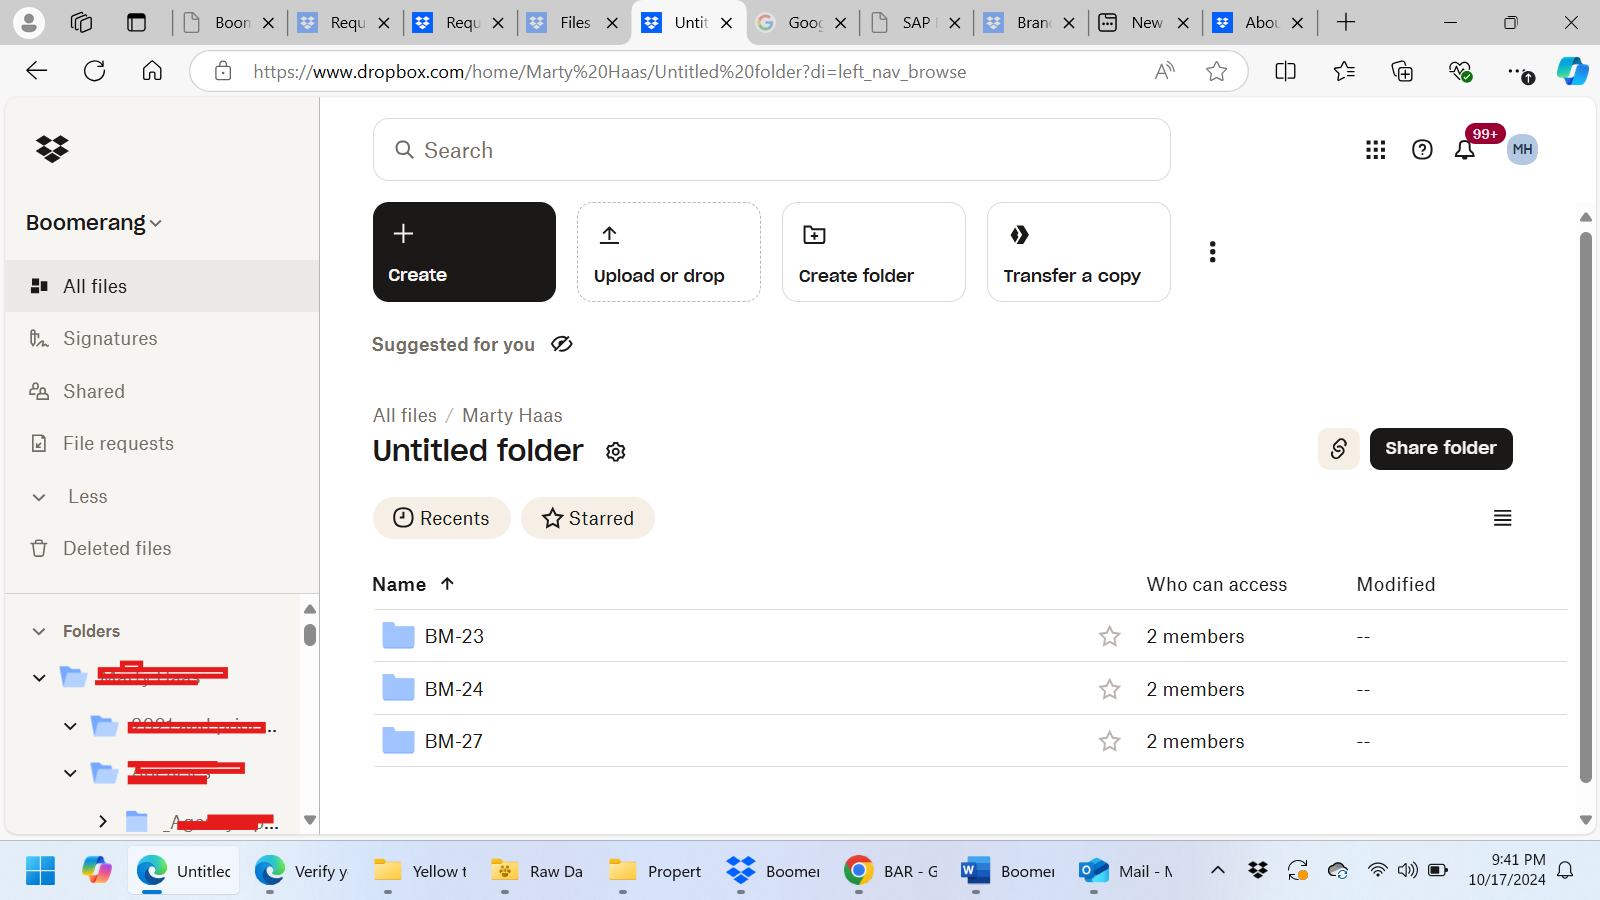
Task: Filter files by Recents
Action: pyautogui.click(x=441, y=518)
